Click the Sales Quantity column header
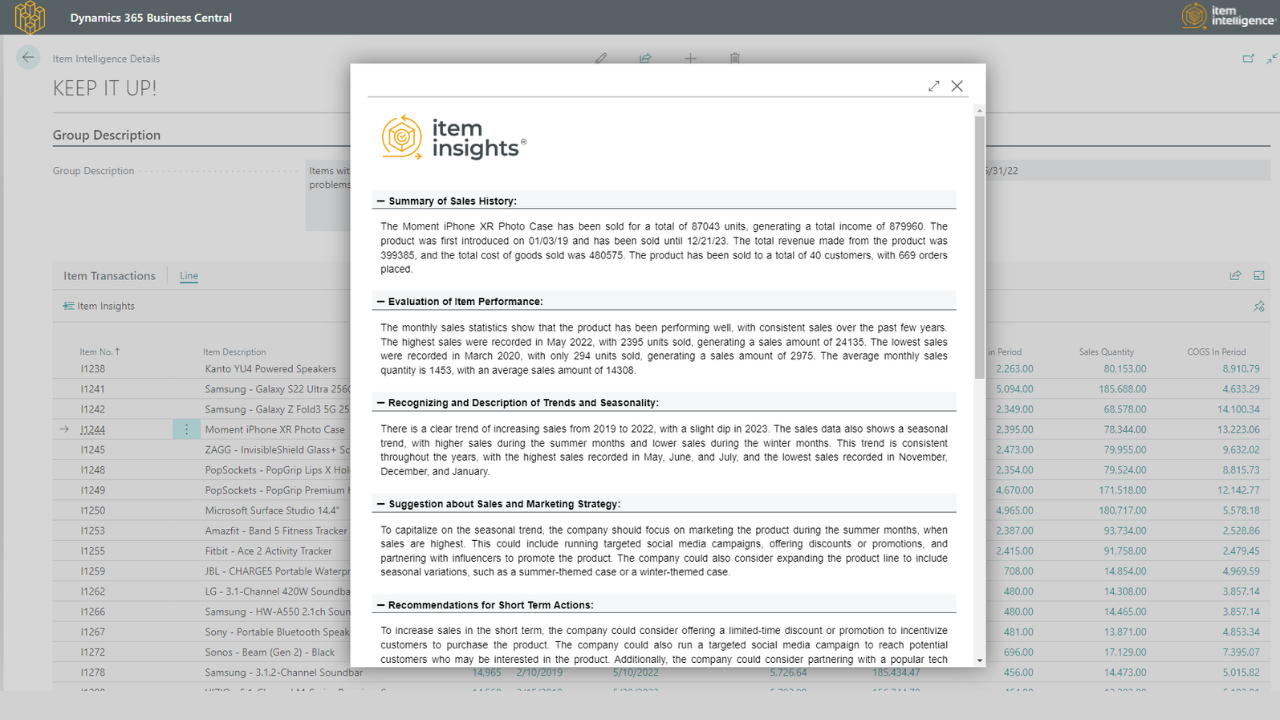1280x720 pixels. pos(1106,352)
